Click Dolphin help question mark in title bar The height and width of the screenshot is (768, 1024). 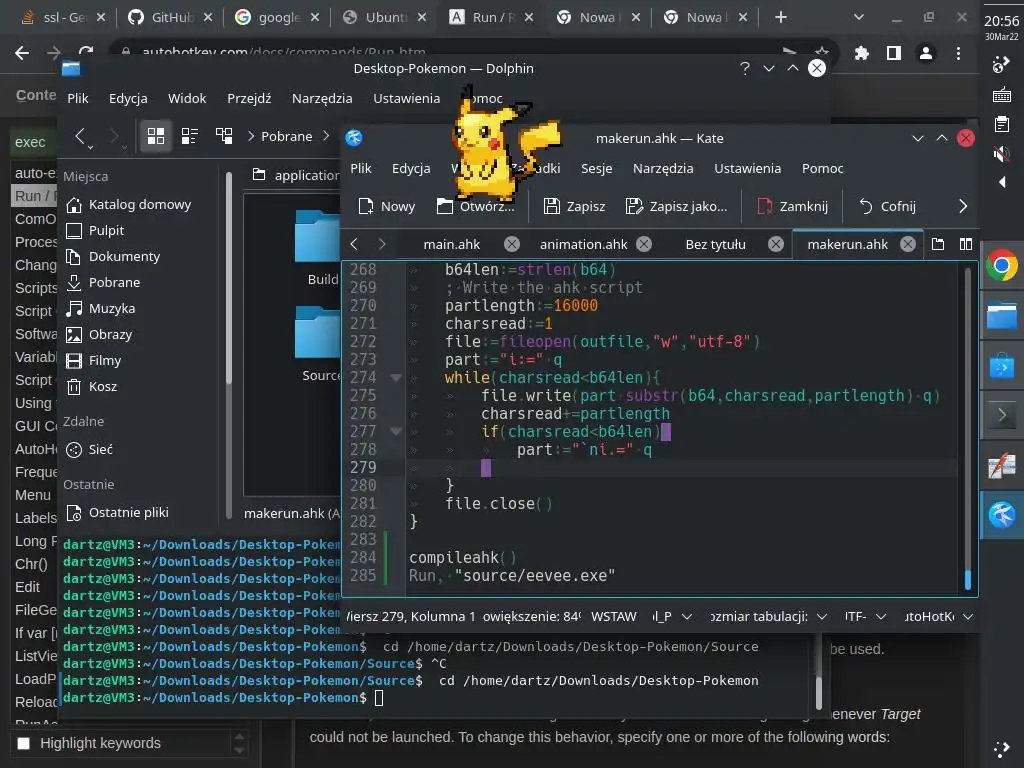point(744,68)
